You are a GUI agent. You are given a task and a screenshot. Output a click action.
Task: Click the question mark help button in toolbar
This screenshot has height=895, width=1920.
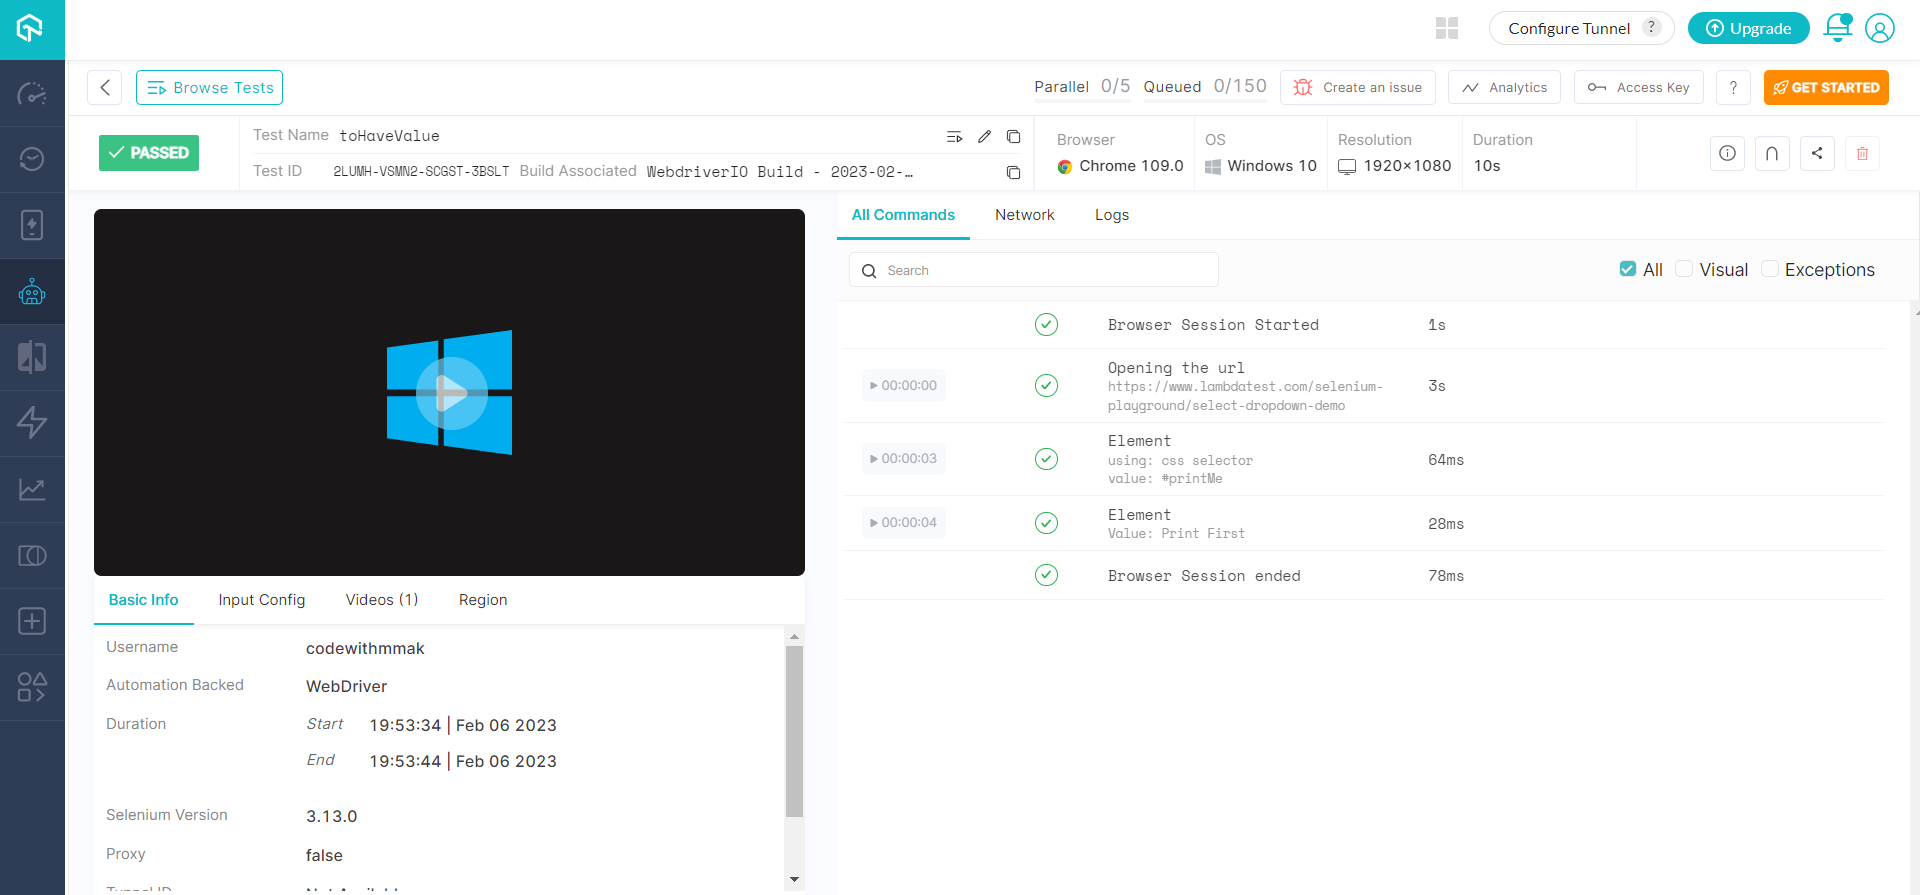(1733, 88)
